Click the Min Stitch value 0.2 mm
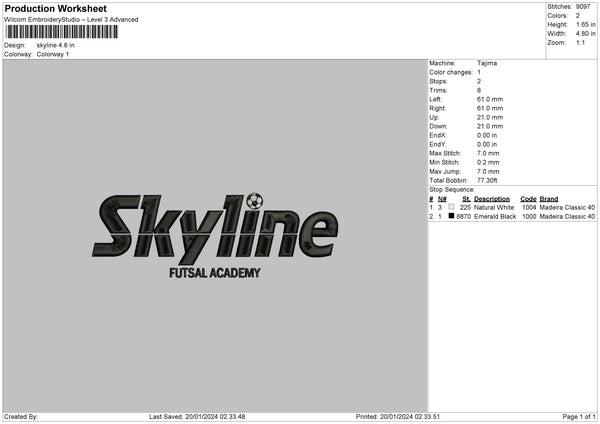600x424 pixels. [488, 163]
